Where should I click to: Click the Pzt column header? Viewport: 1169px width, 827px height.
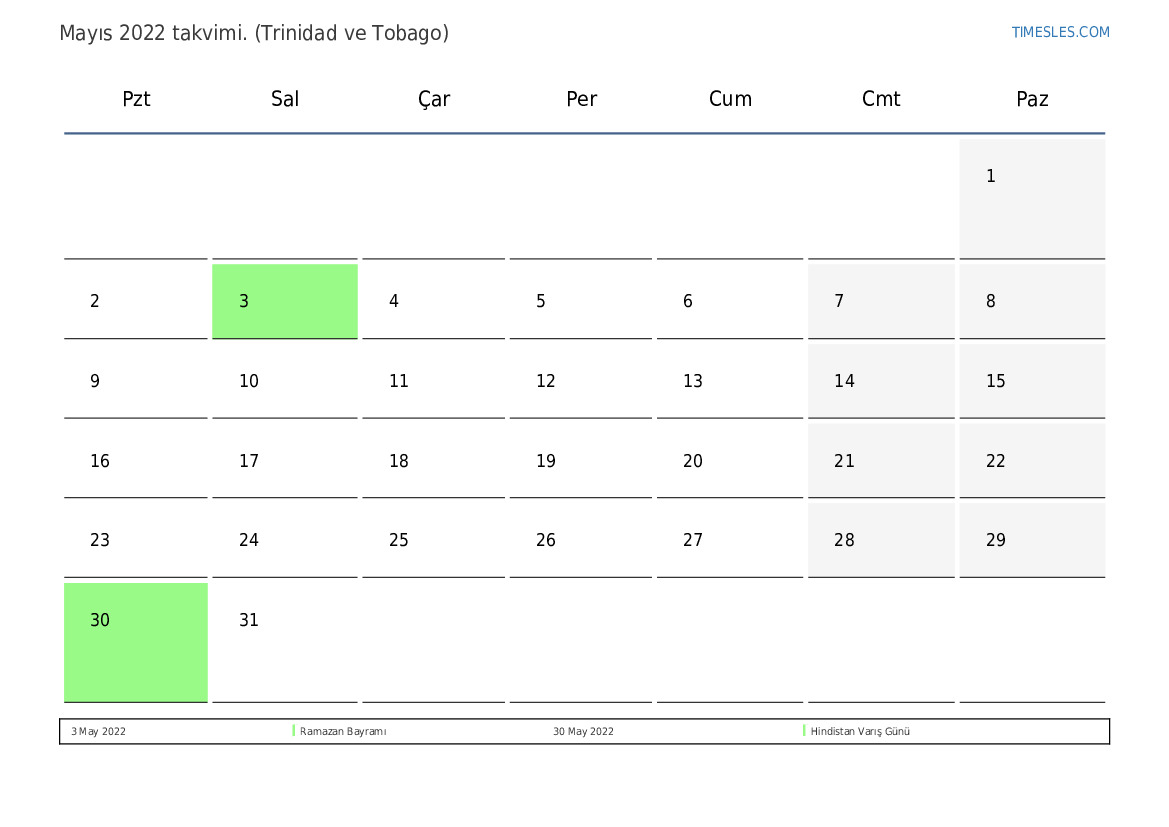[136, 99]
